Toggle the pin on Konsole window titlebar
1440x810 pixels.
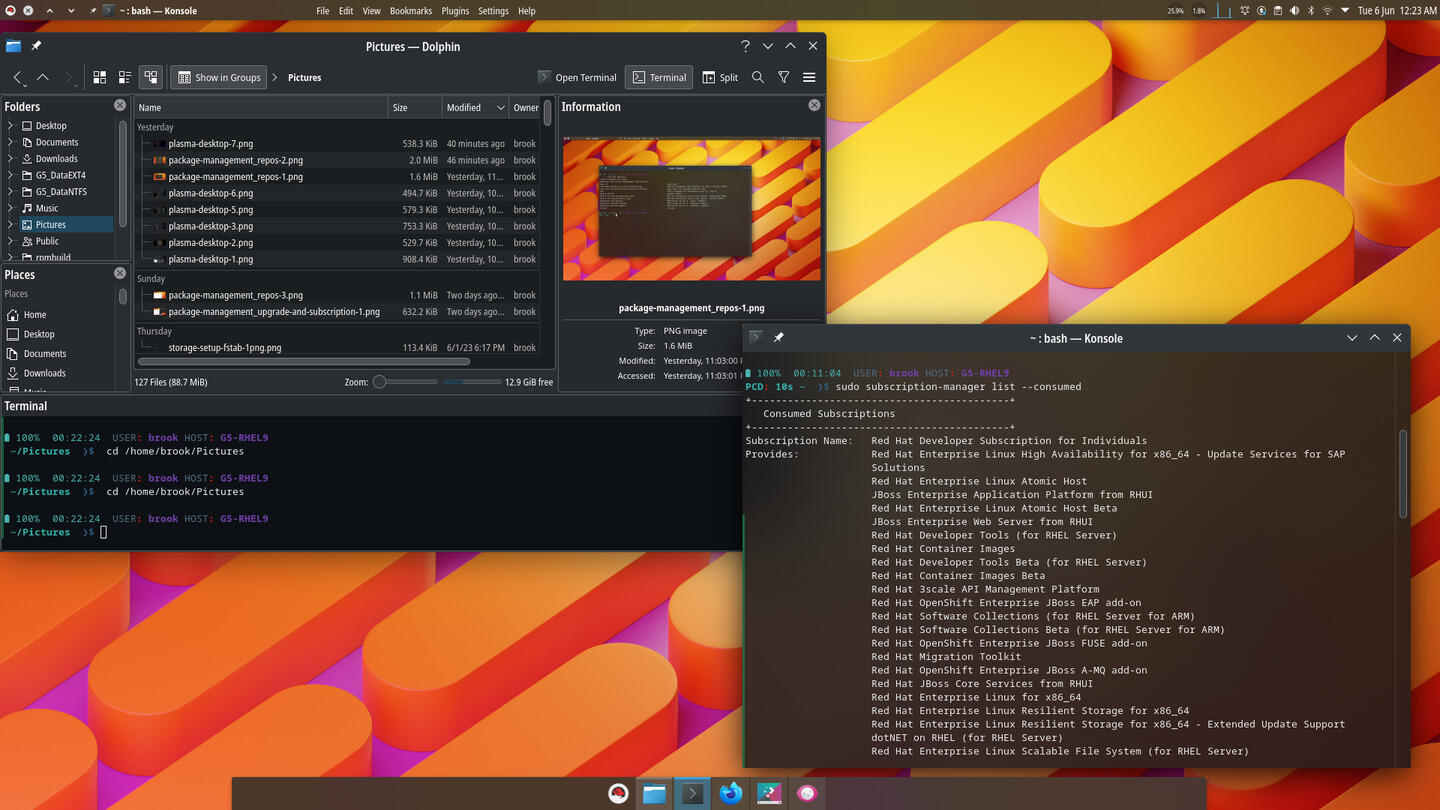point(778,338)
